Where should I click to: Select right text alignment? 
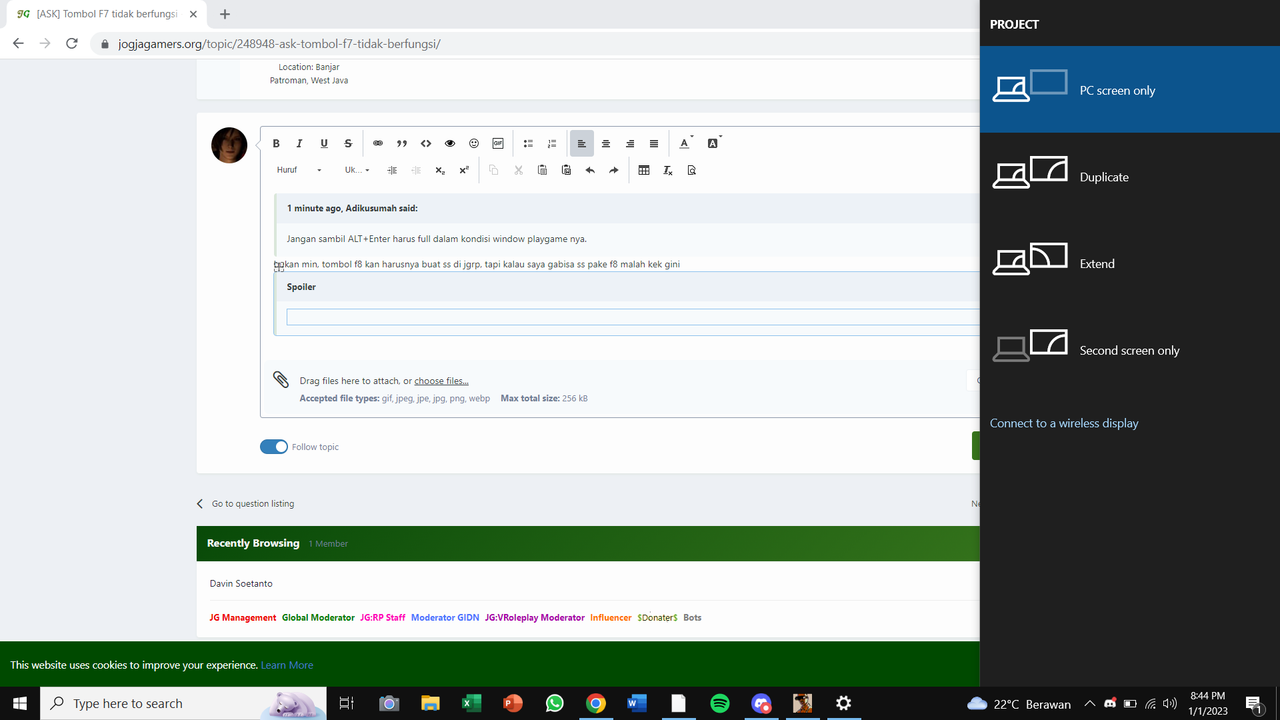click(x=630, y=144)
